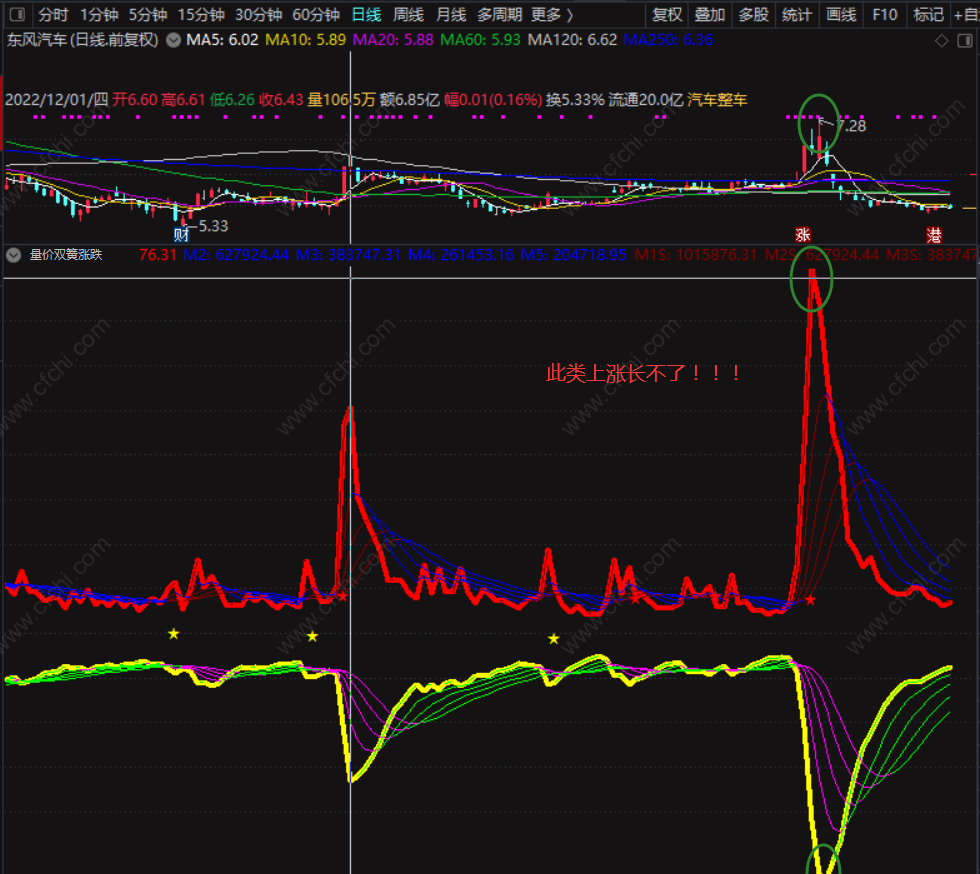Click the 叠加 overlay button
980x874 pixels.
pos(709,14)
